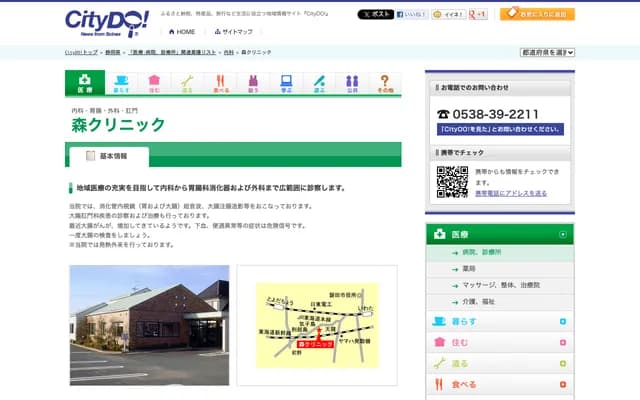Image resolution: width=640 pixels, height=400 pixels.
Task: Select the 住む house icon in the category bar
Action: 154,83
